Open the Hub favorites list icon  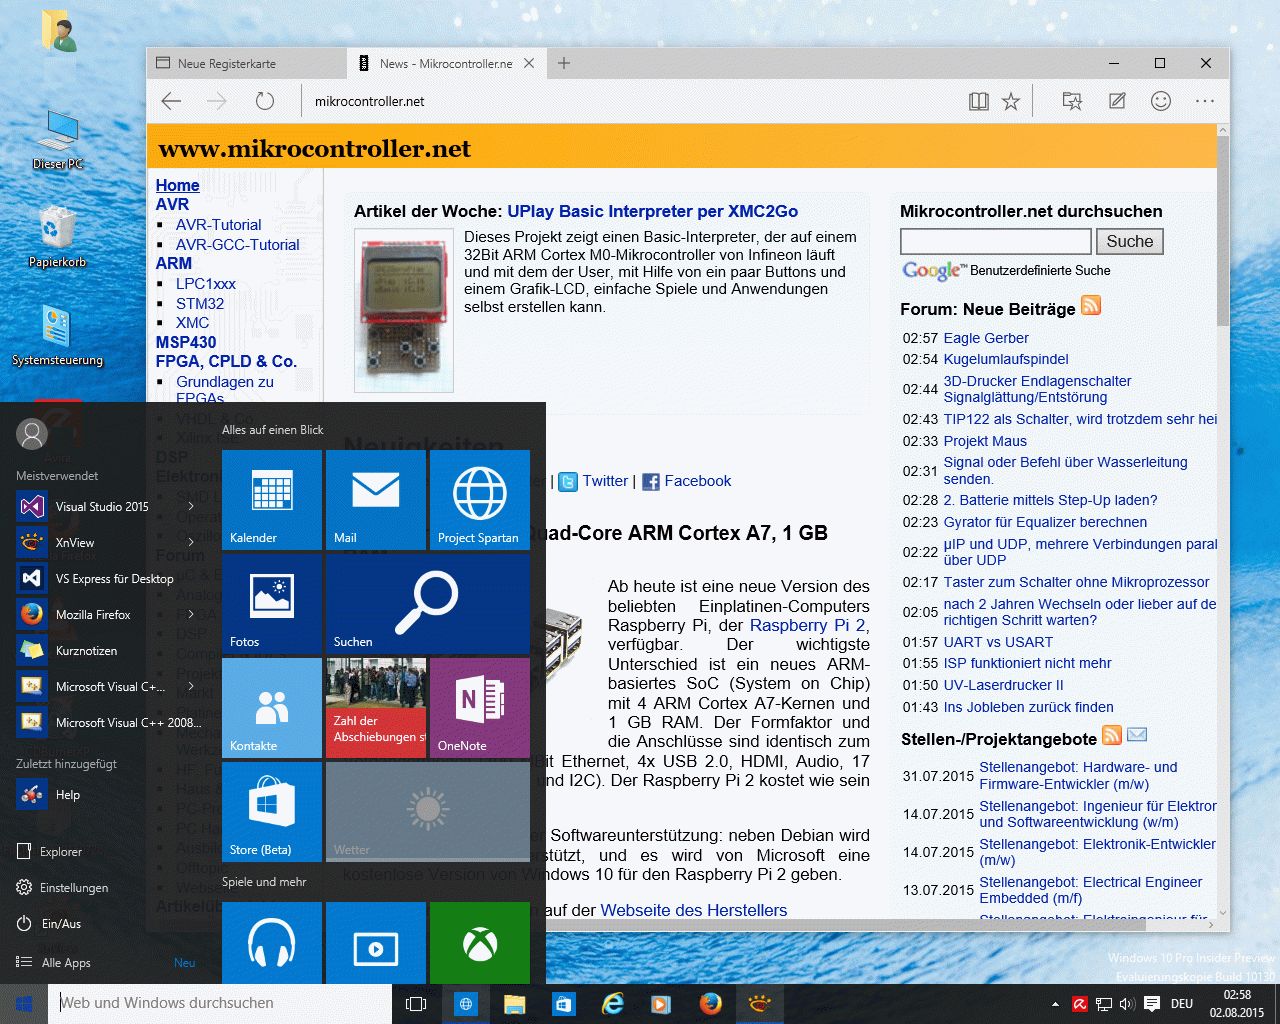point(1072,101)
